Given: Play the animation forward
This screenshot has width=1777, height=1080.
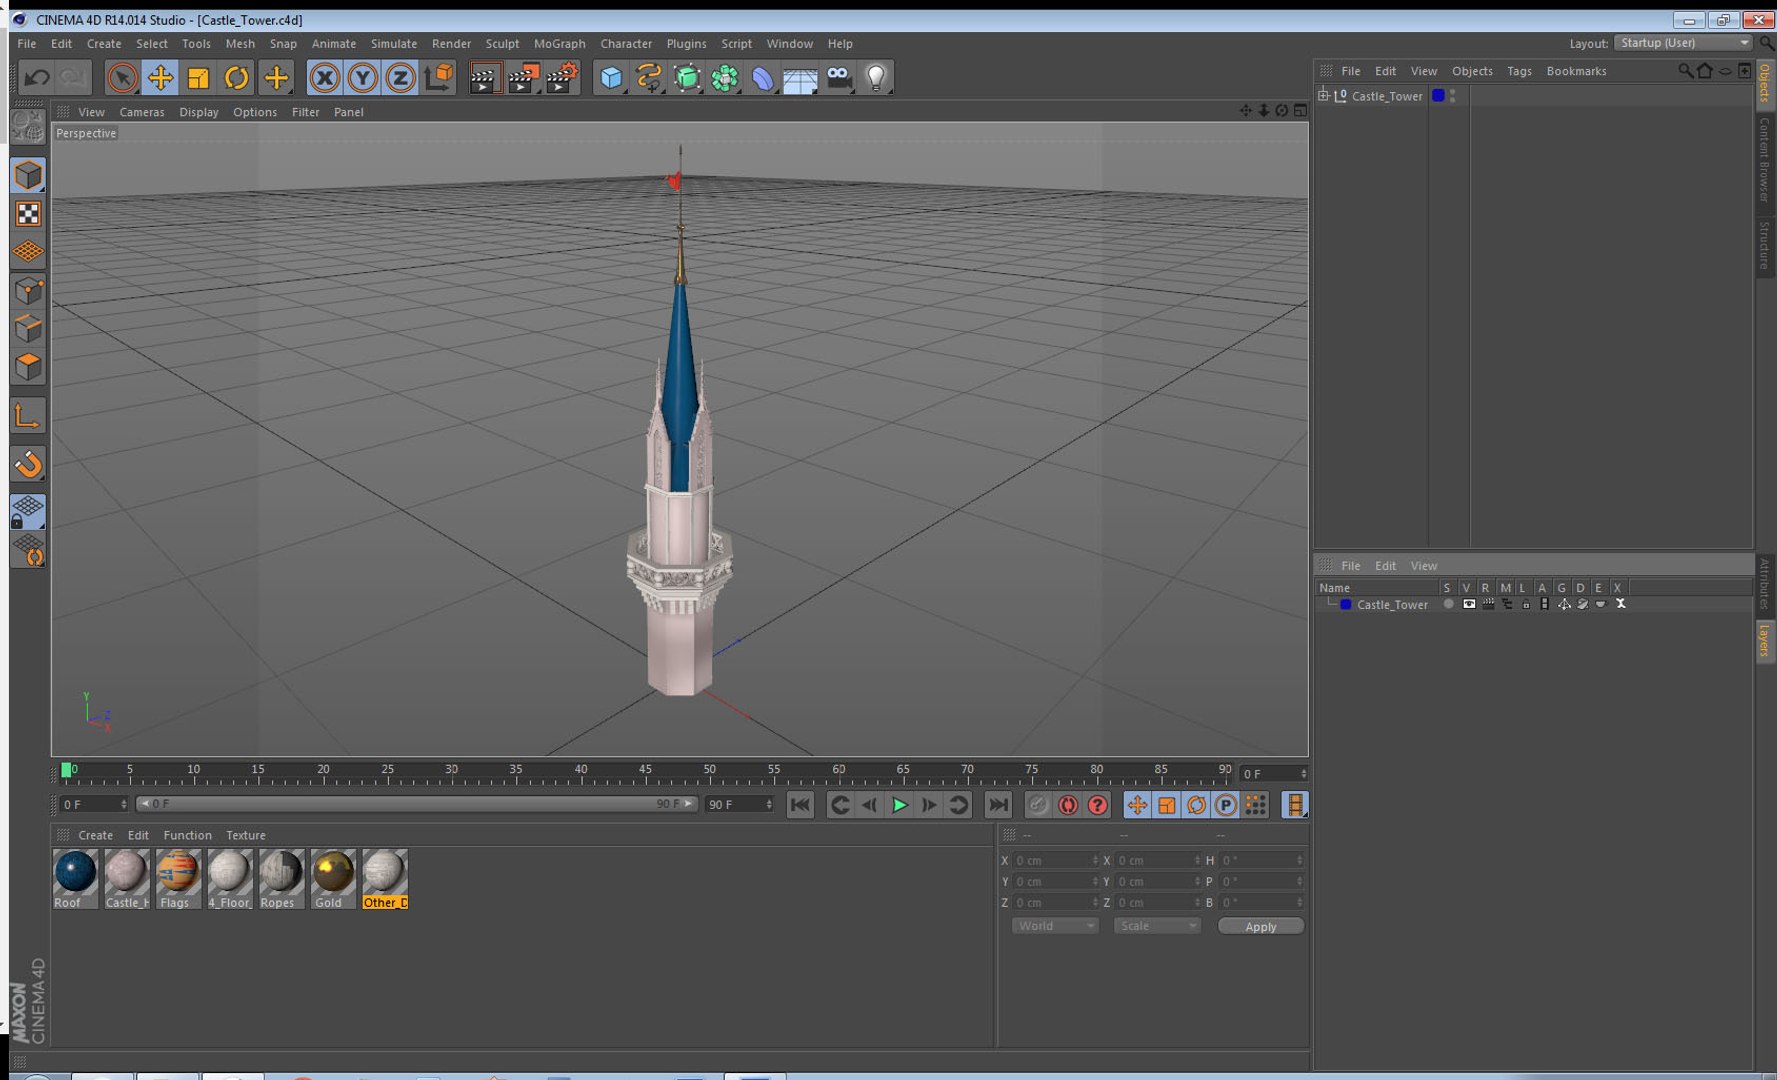Looking at the screenshot, I should point(899,805).
